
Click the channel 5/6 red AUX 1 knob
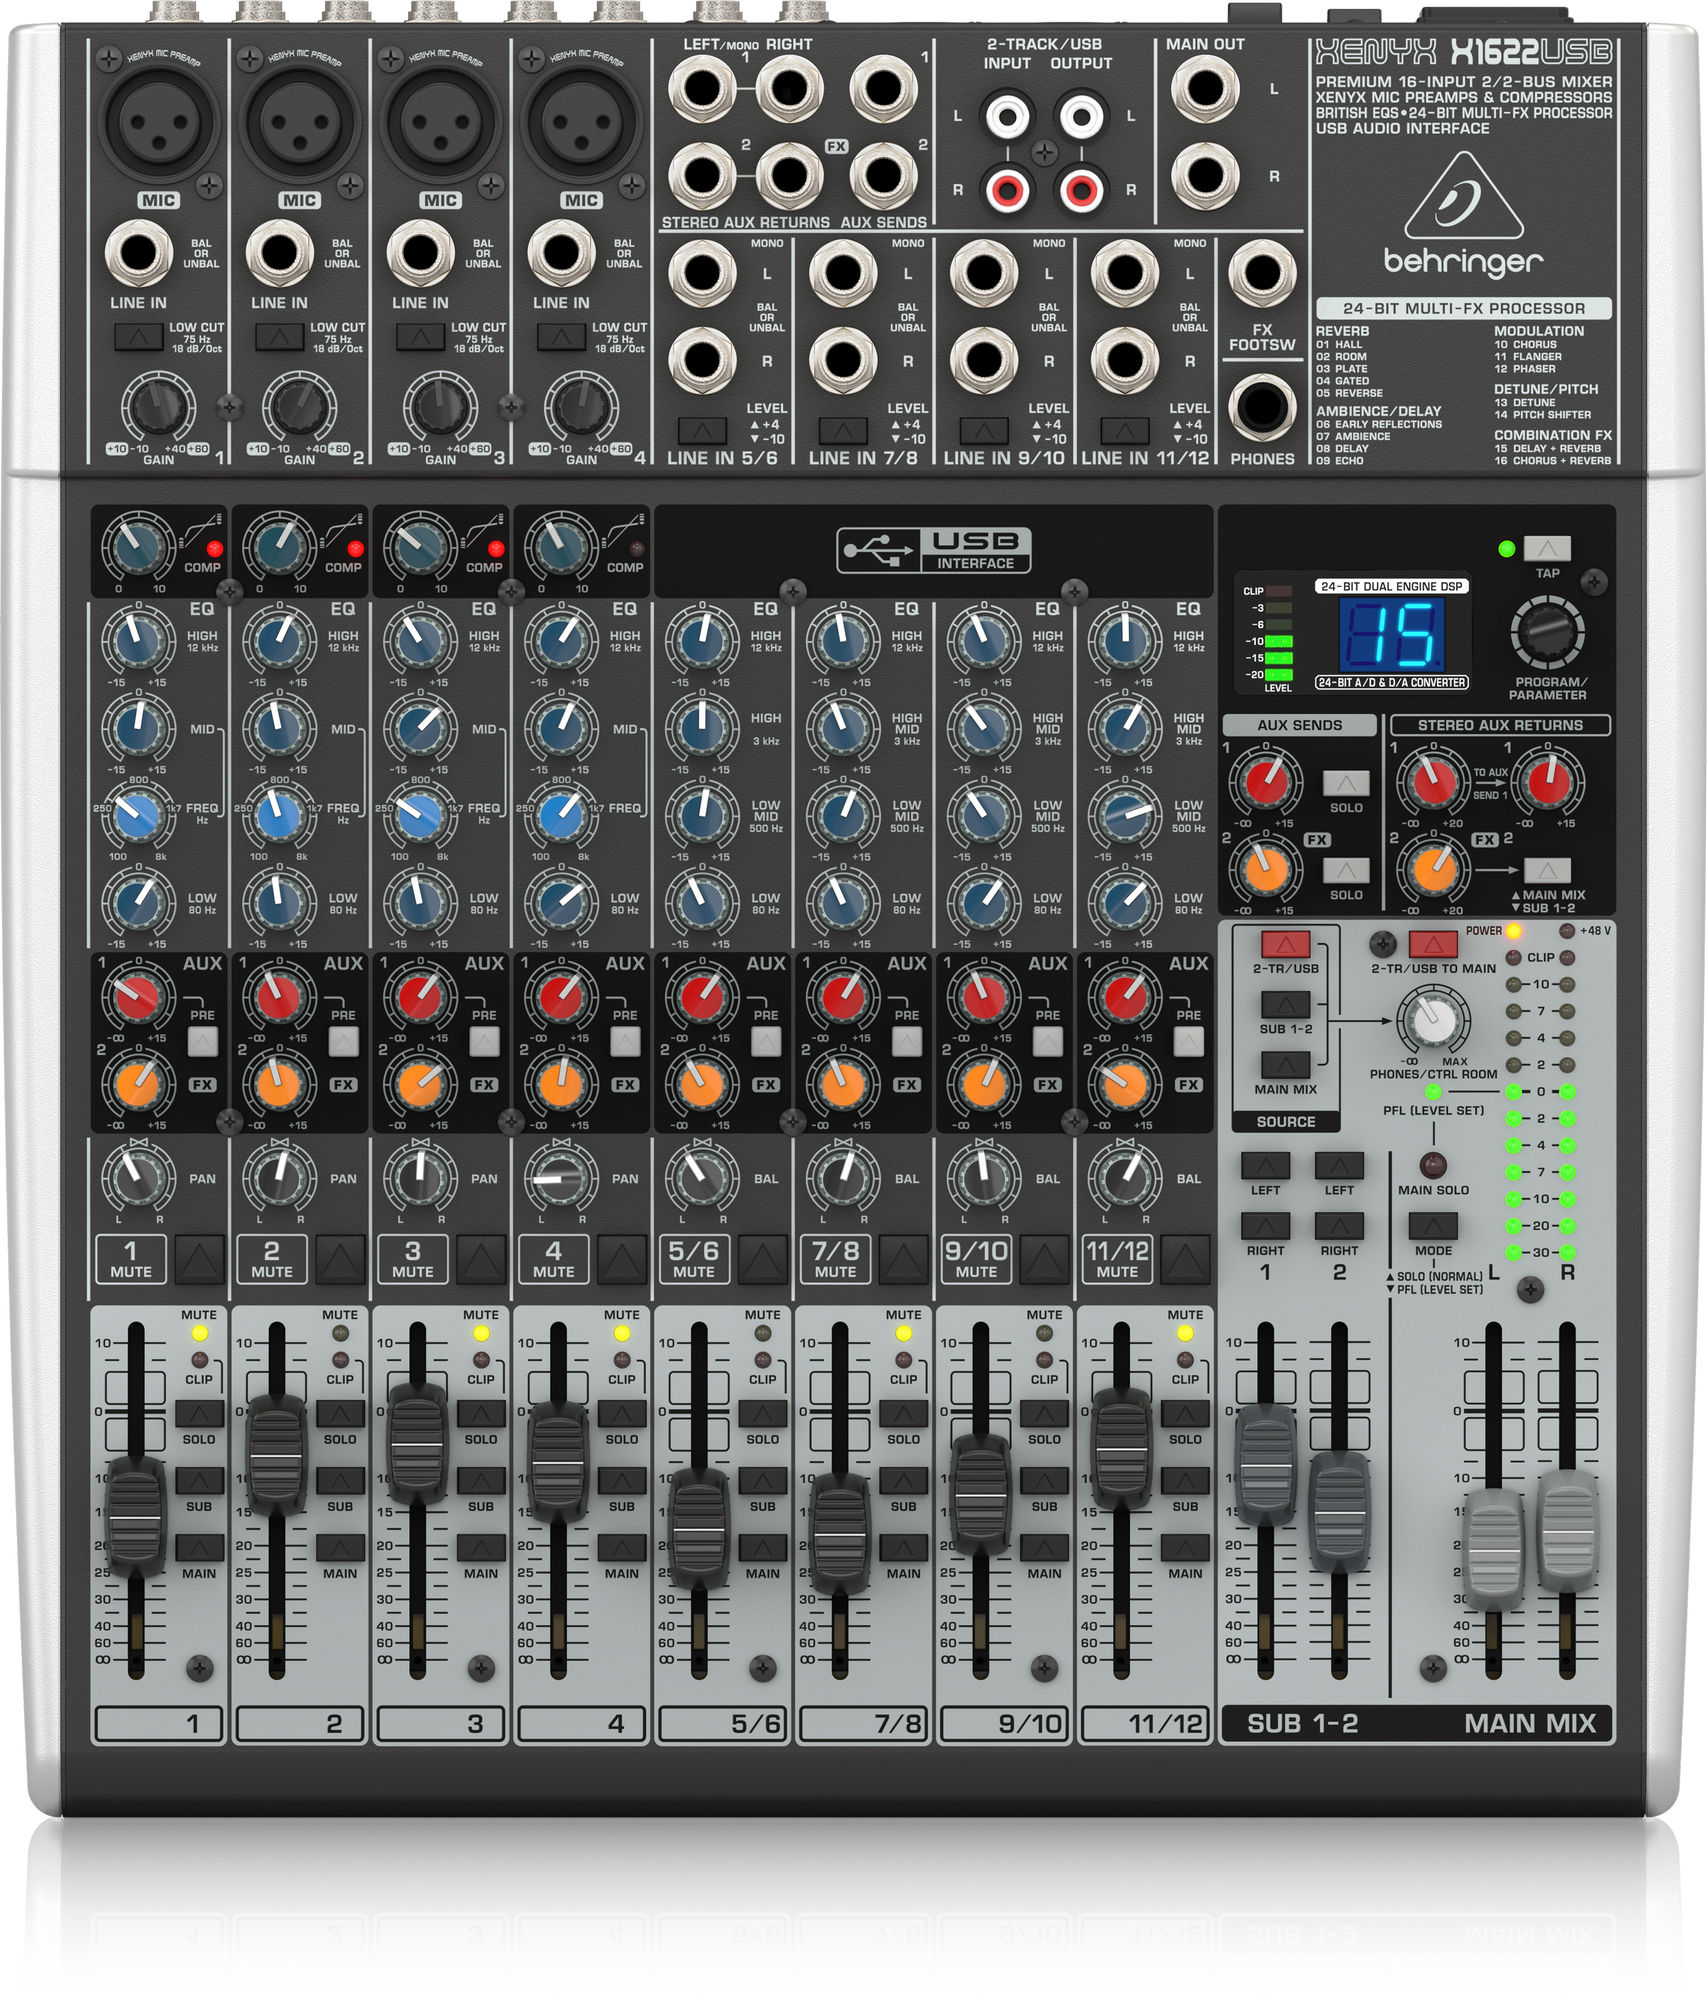[701, 997]
